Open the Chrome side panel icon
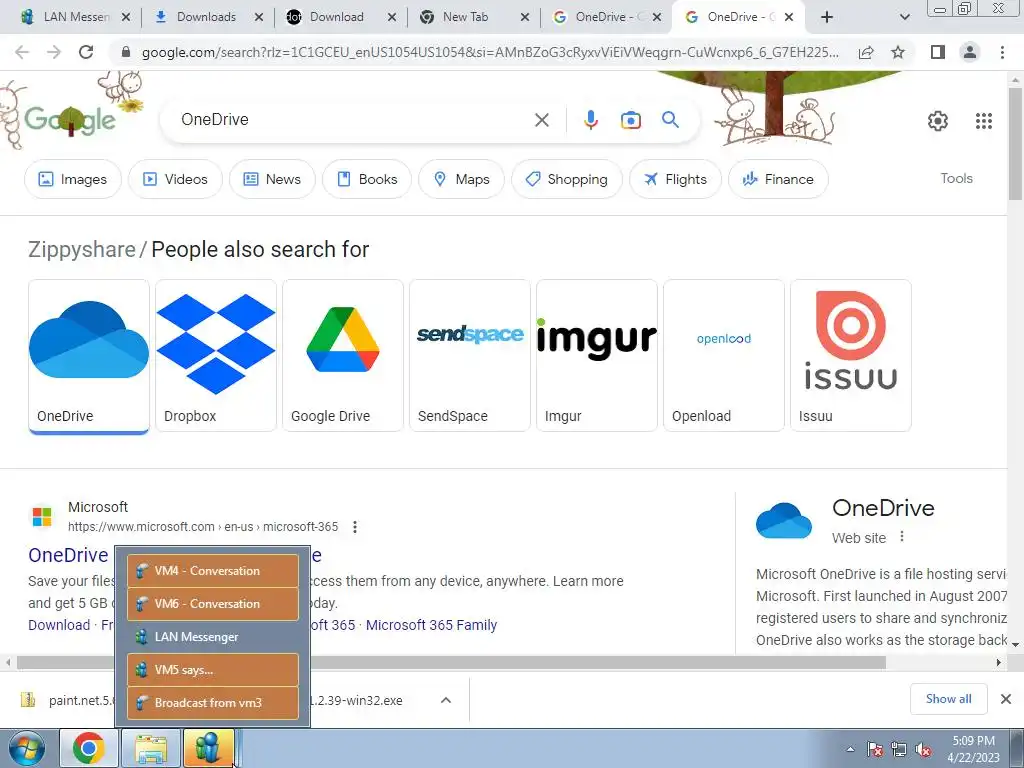 938,52
